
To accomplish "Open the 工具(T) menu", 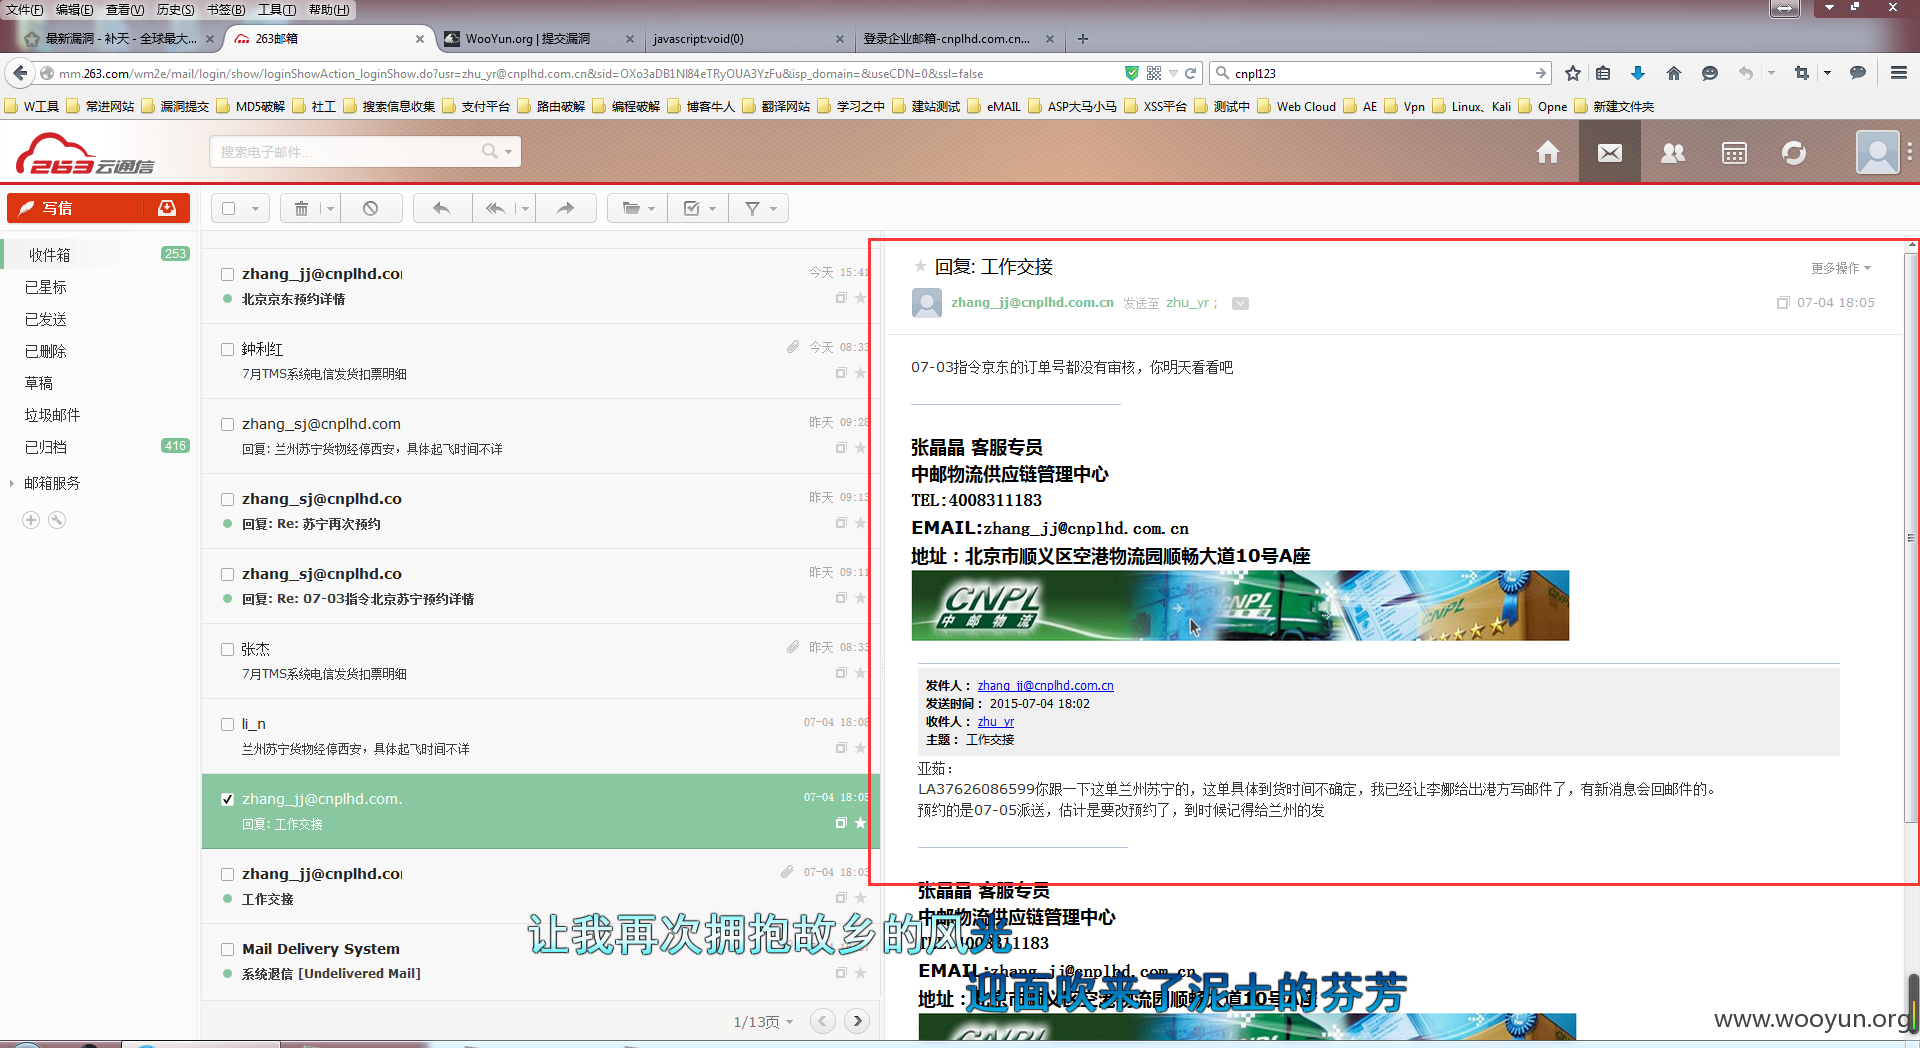I will [277, 9].
